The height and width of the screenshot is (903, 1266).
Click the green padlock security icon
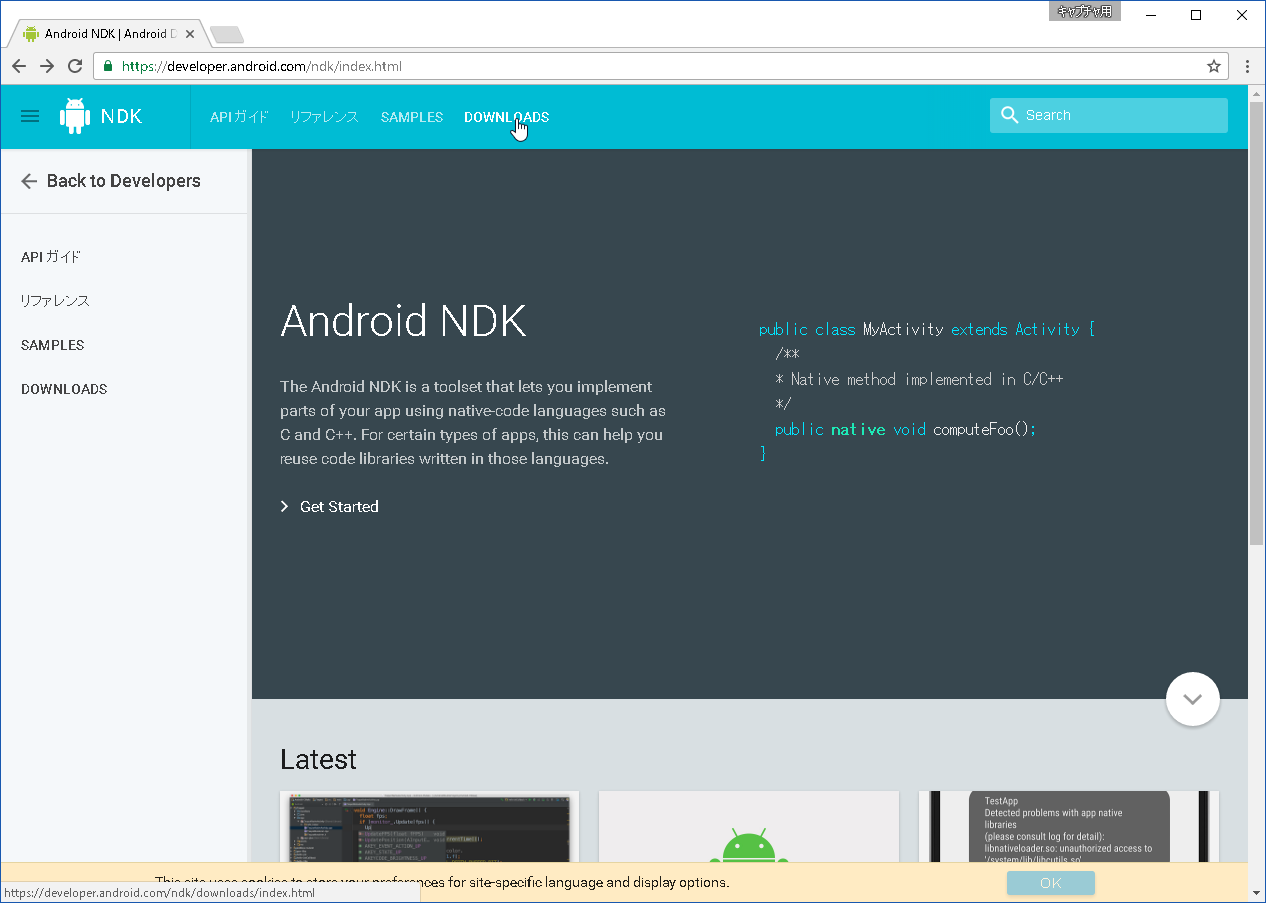(109, 66)
